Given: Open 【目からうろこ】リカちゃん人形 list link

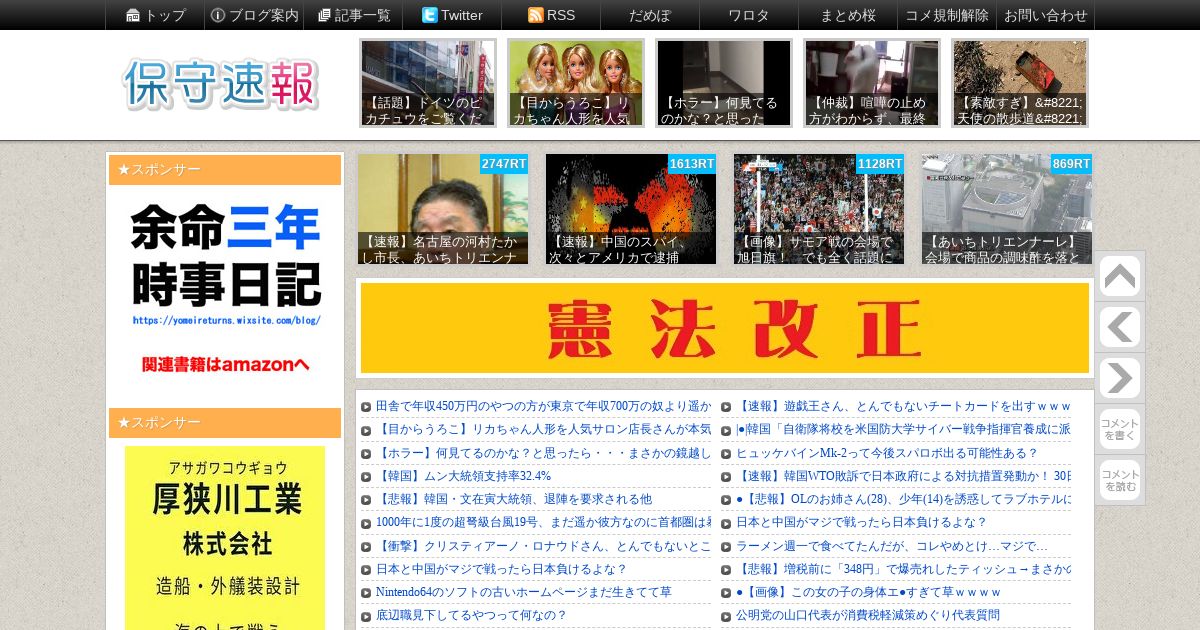Looking at the screenshot, I should [543, 429].
